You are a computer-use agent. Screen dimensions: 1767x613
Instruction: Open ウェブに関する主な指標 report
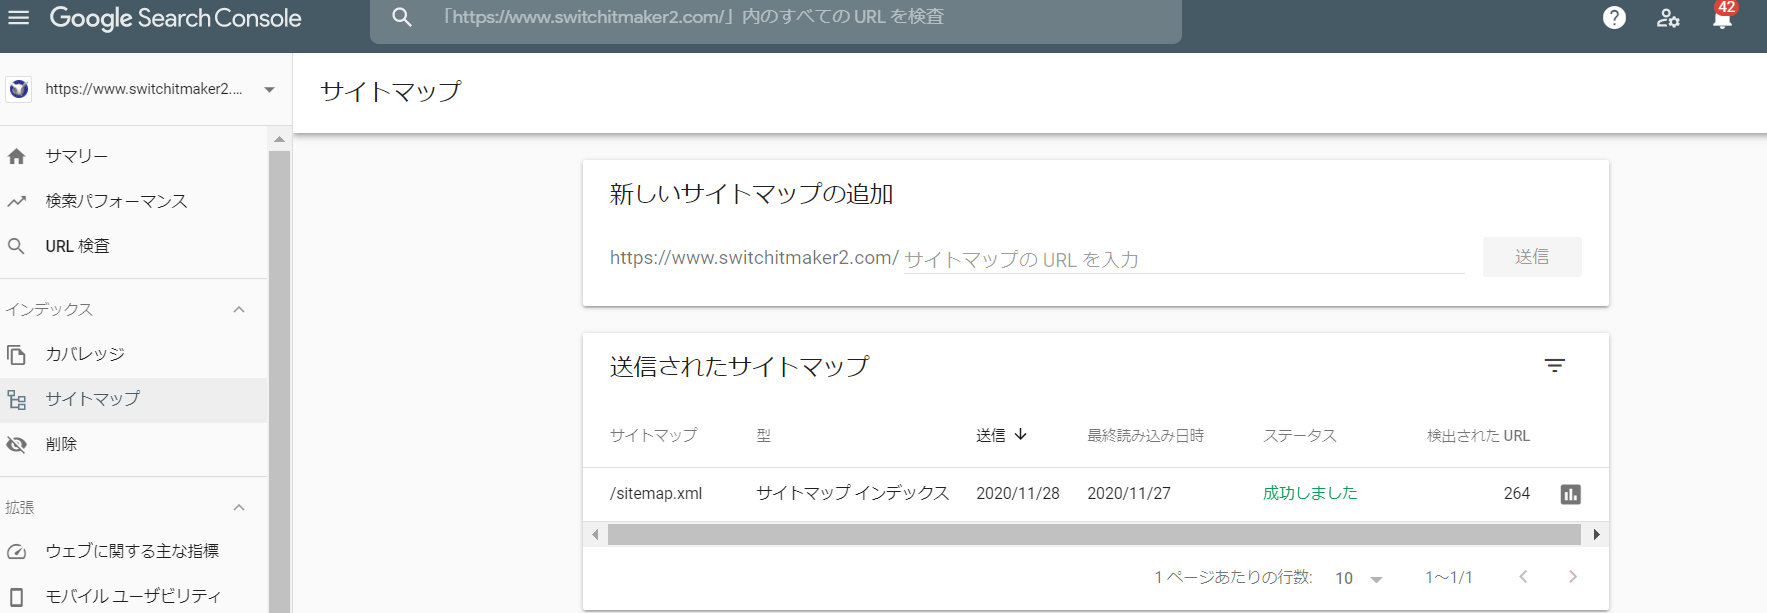point(134,551)
